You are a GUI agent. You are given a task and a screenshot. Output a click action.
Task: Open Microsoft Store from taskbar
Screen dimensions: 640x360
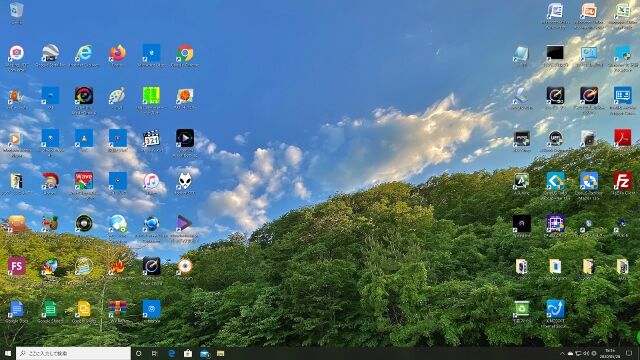(188, 353)
